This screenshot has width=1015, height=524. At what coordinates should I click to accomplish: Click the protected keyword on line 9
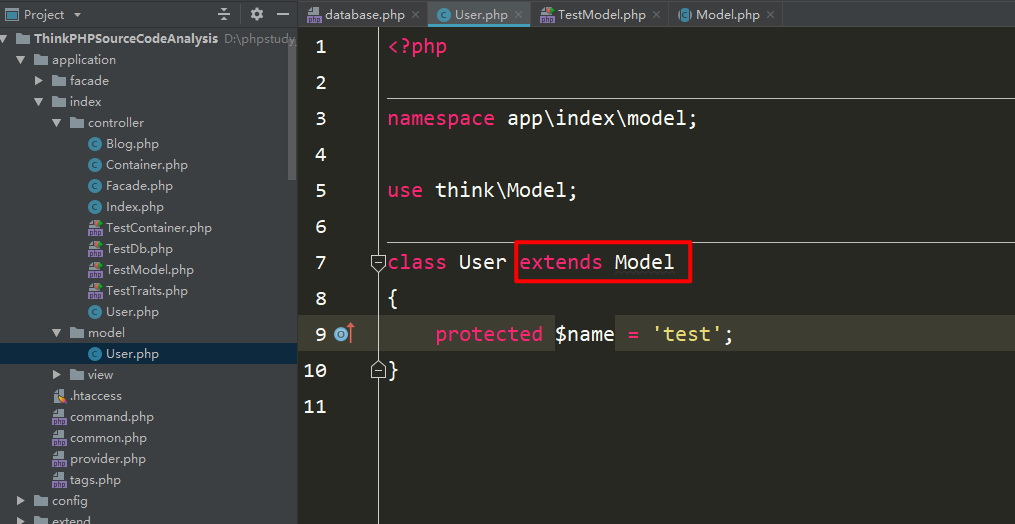(489, 334)
